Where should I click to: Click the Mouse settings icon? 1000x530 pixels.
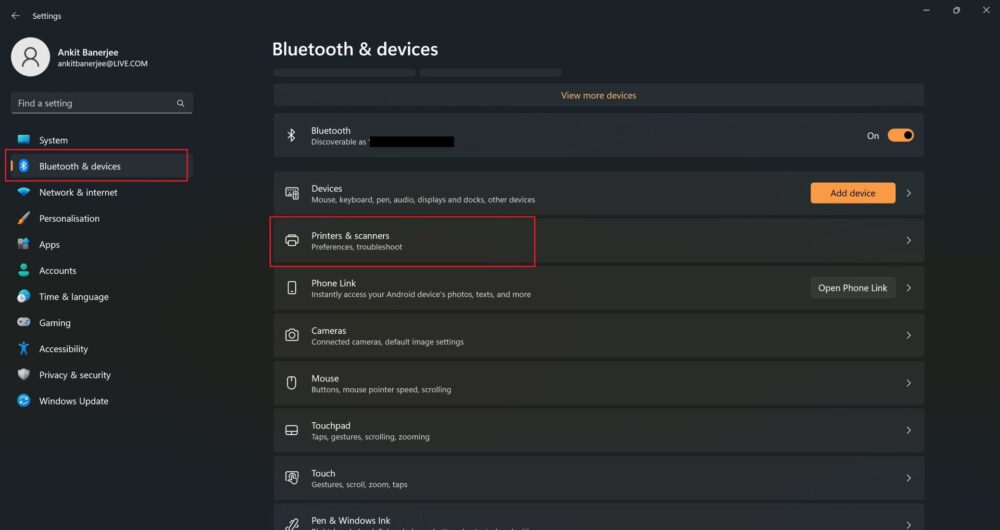coord(292,383)
